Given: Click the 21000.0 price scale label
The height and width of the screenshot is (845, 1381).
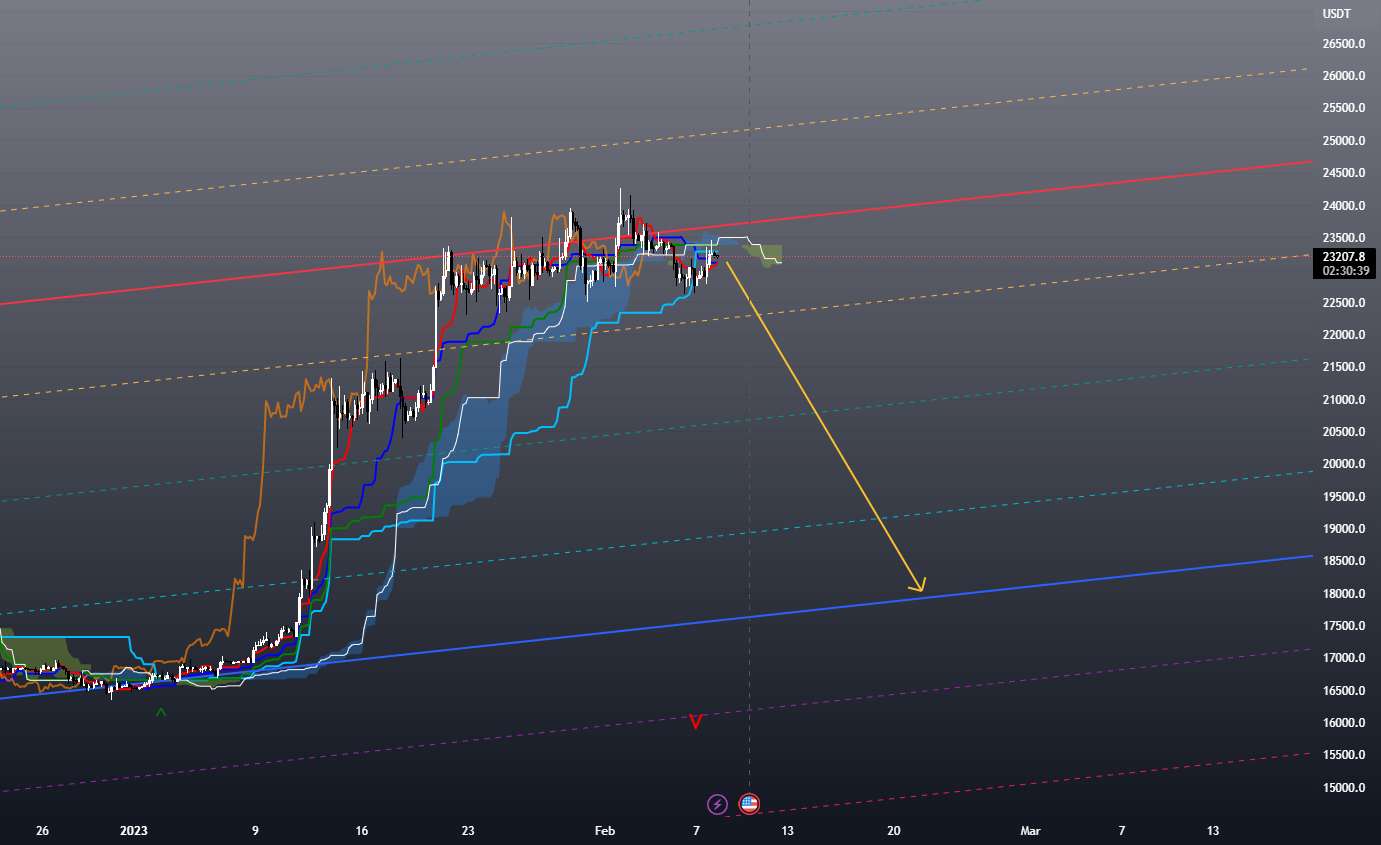Looking at the screenshot, I should (1343, 400).
